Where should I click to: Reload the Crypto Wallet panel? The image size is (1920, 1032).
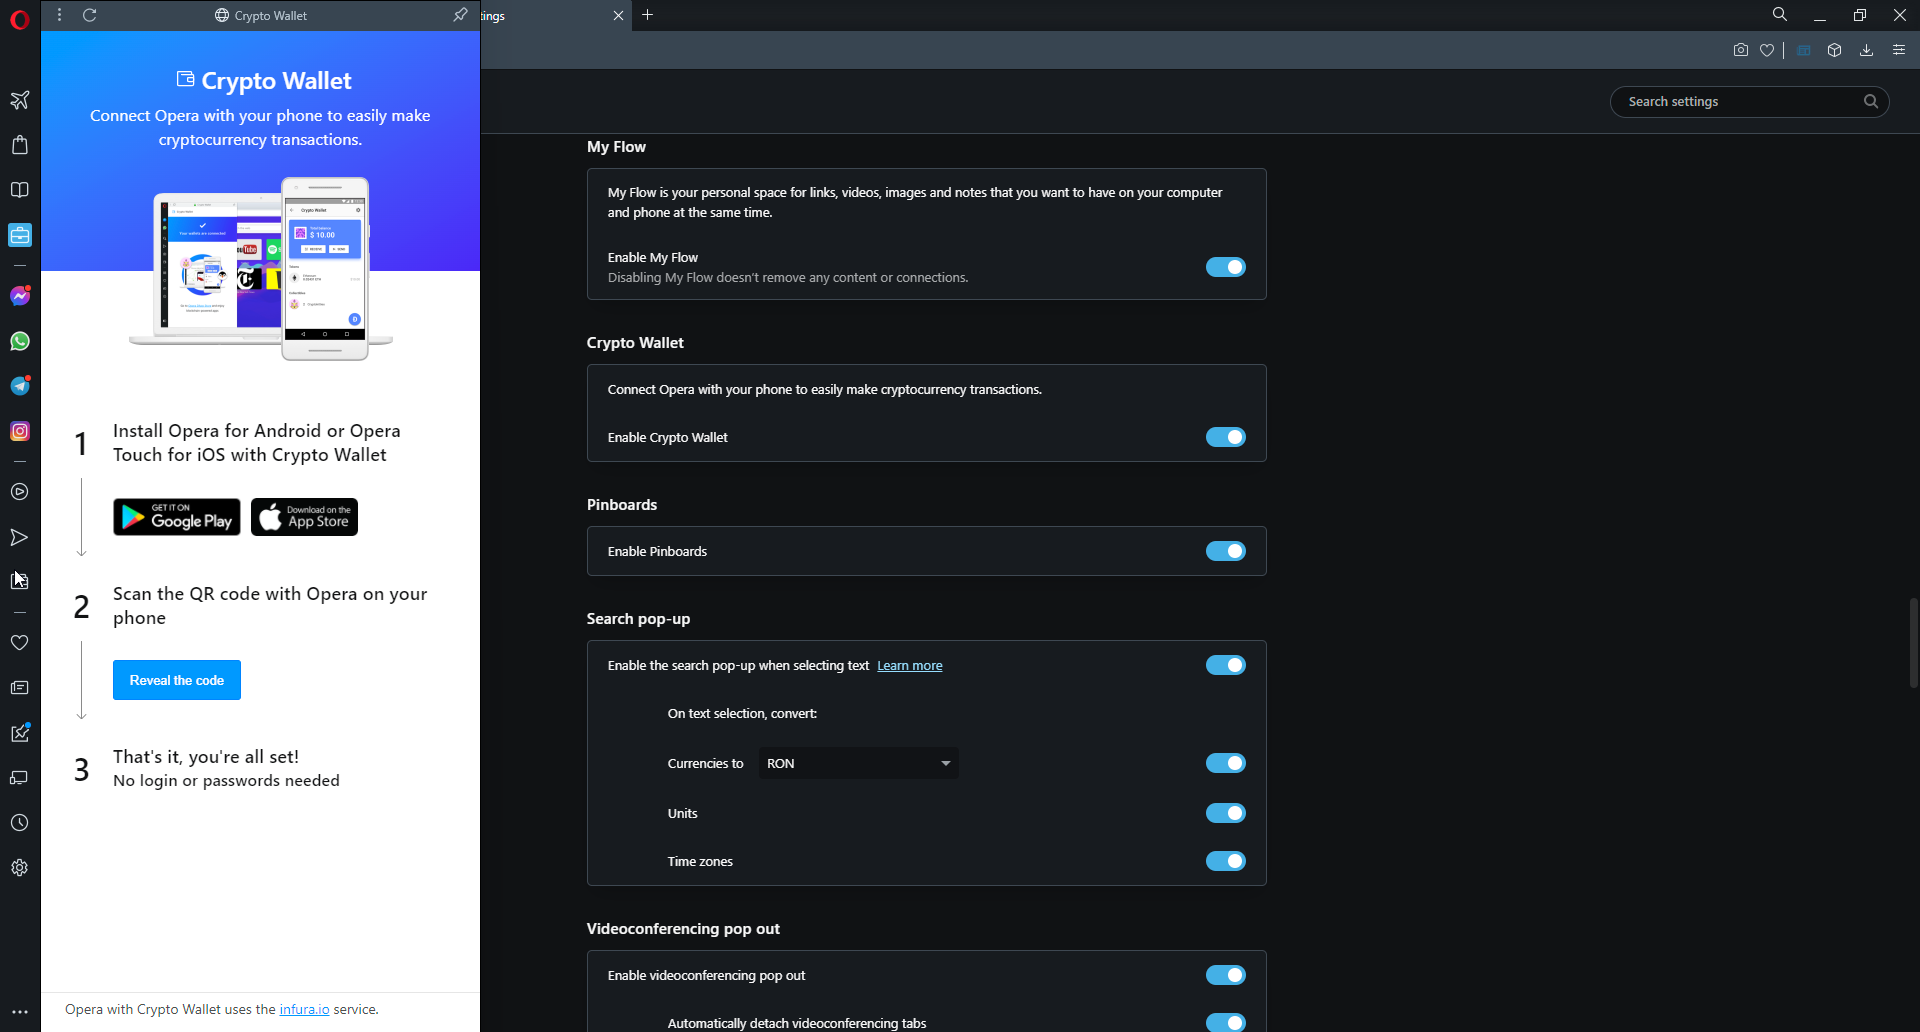coord(90,15)
